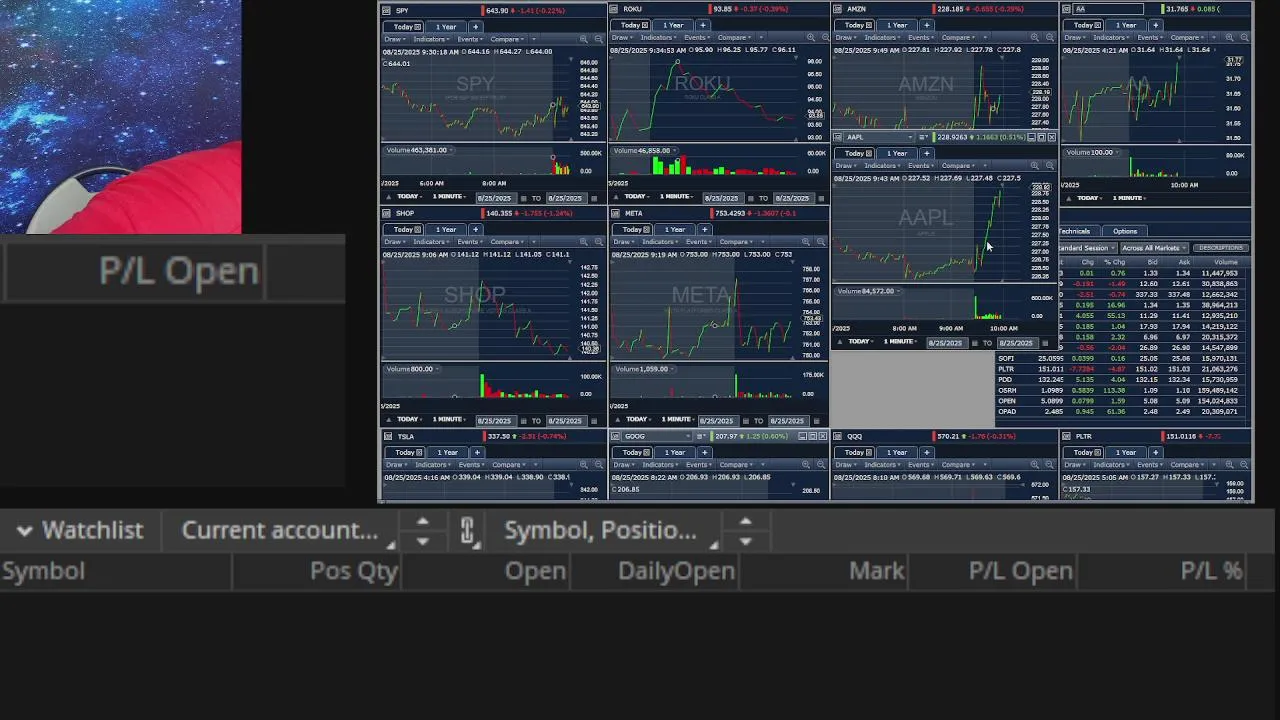This screenshot has height=720, width=1280.
Task: Select SPY 1 Year tab
Action: click(445, 26)
